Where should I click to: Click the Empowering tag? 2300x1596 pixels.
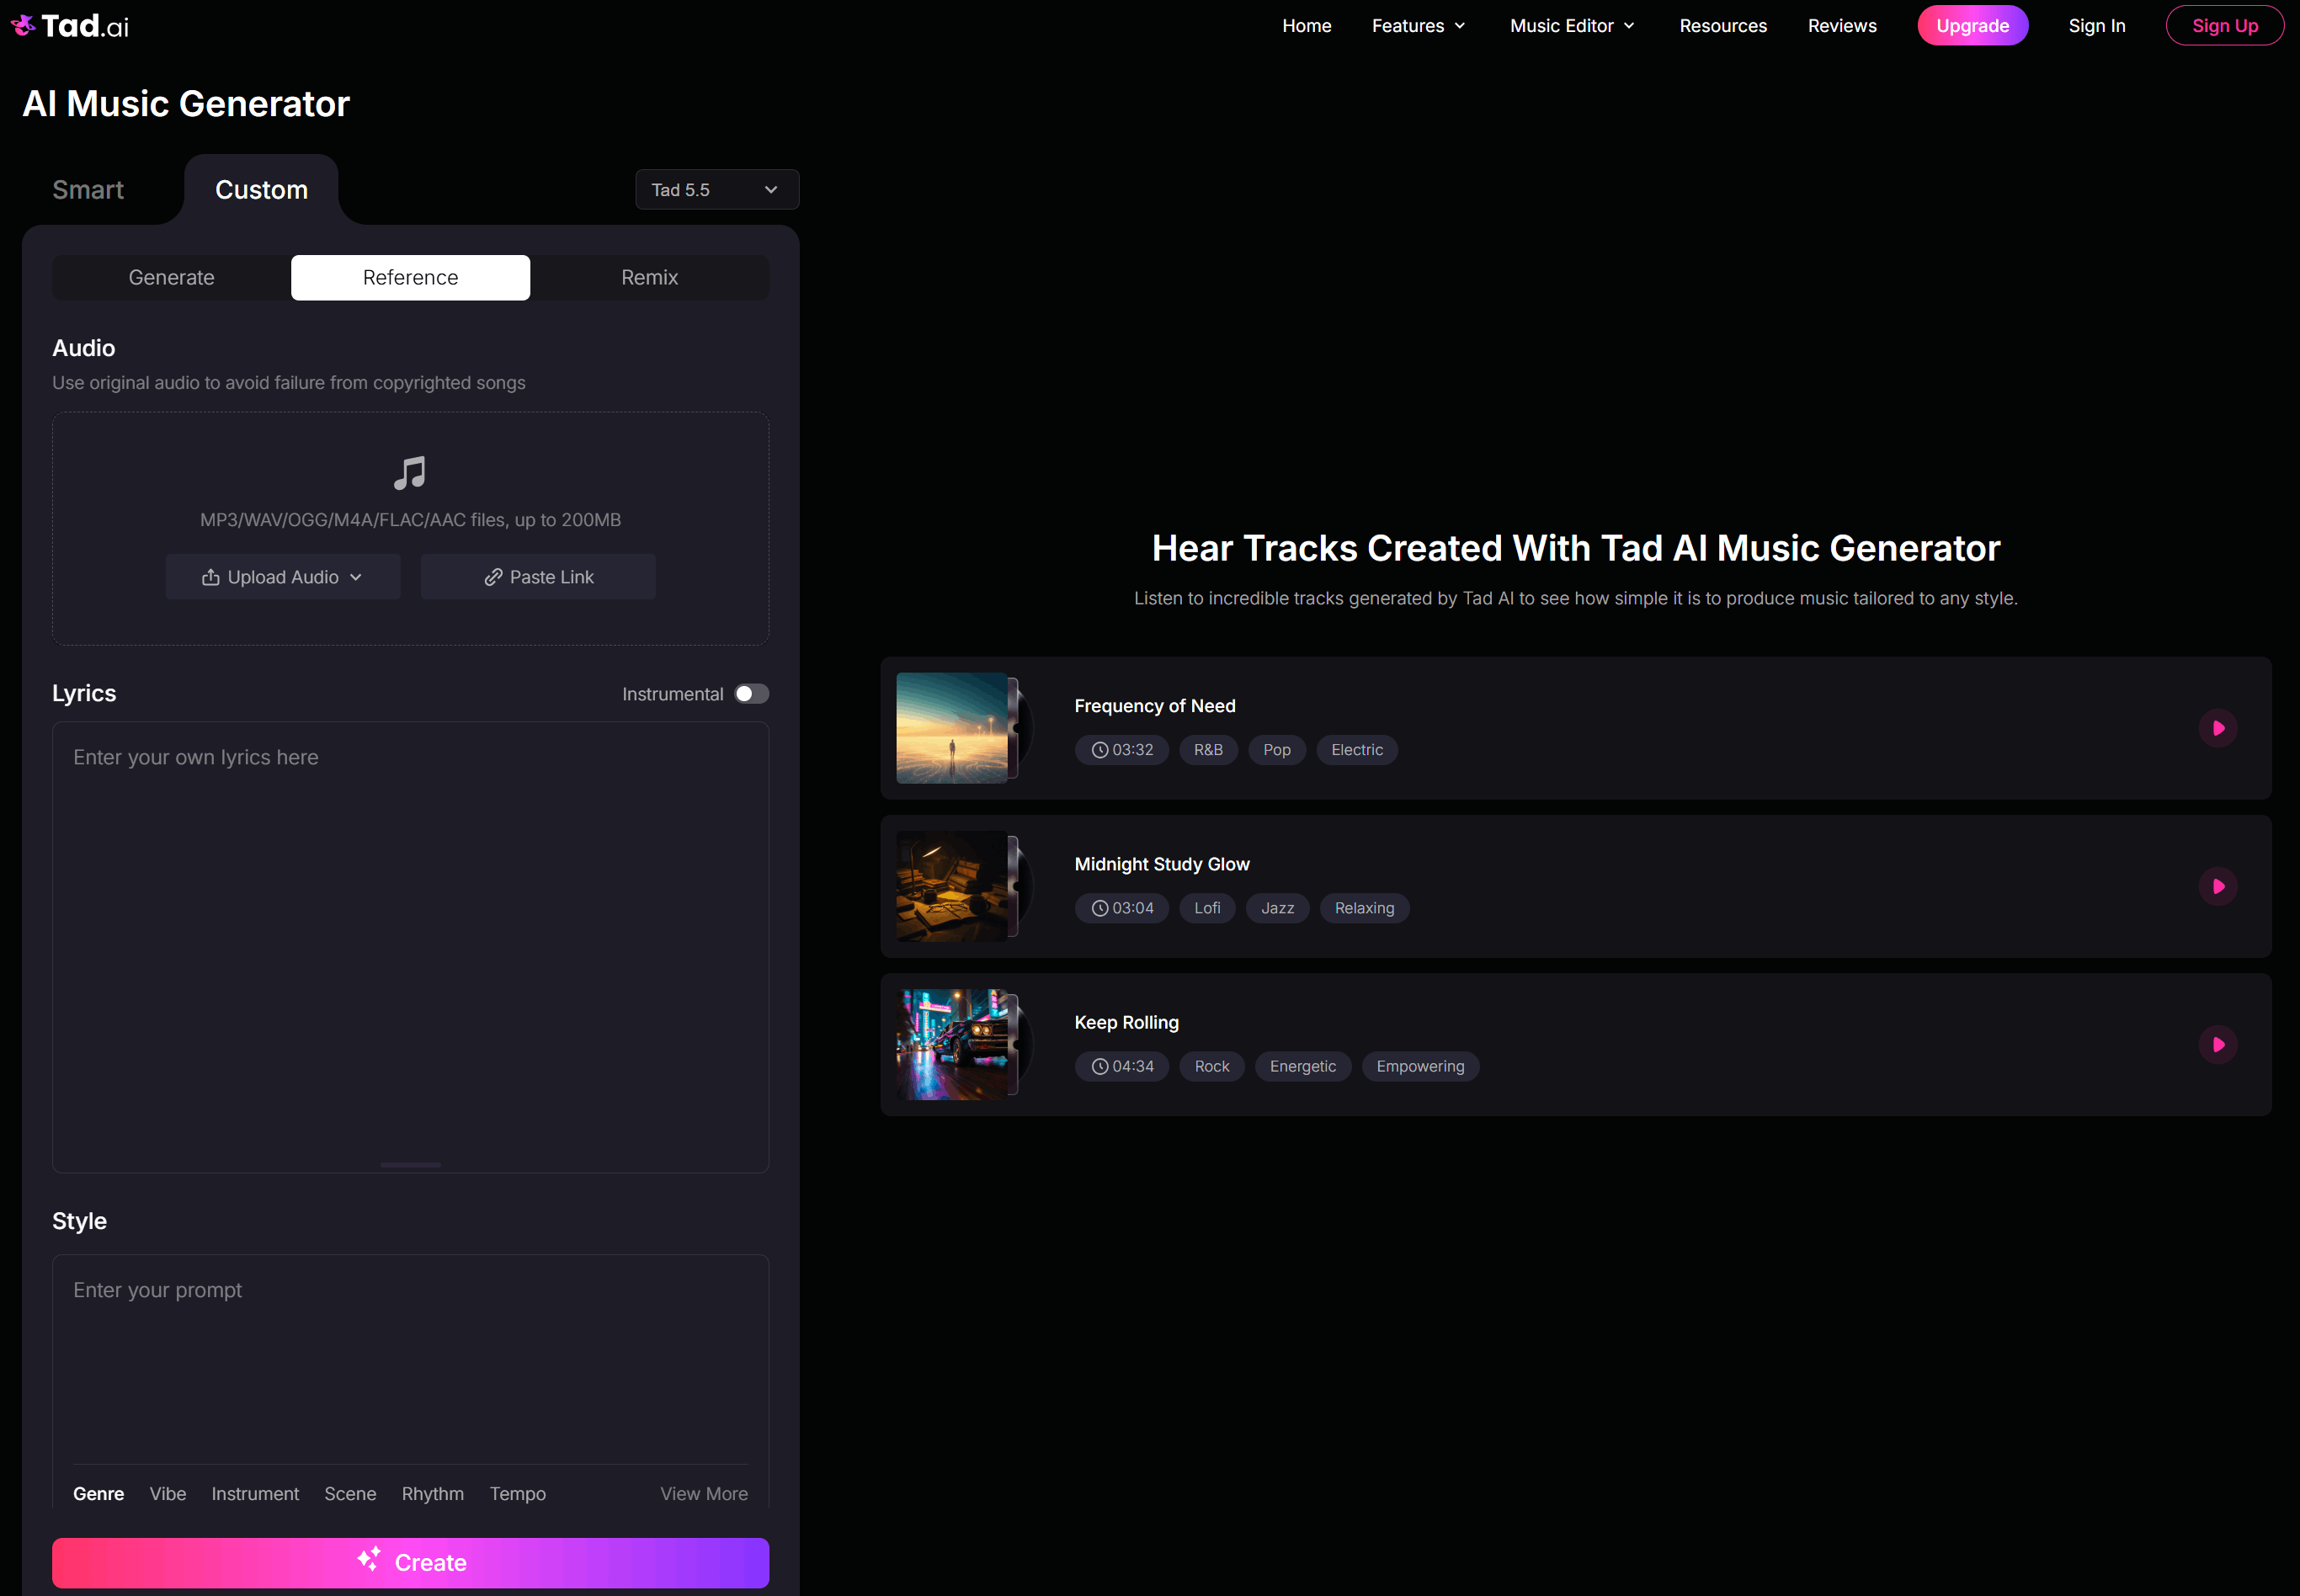pyautogui.click(x=1420, y=1066)
